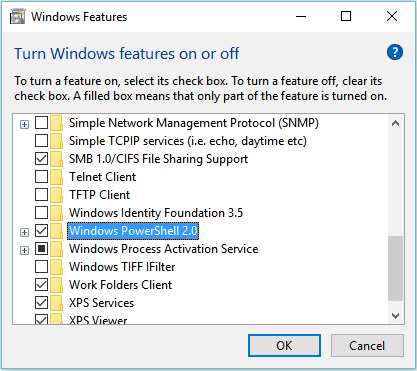The height and width of the screenshot is (371, 417).
Task: Enable the Windows TIFF IFilter checkbox
Action: [41, 267]
